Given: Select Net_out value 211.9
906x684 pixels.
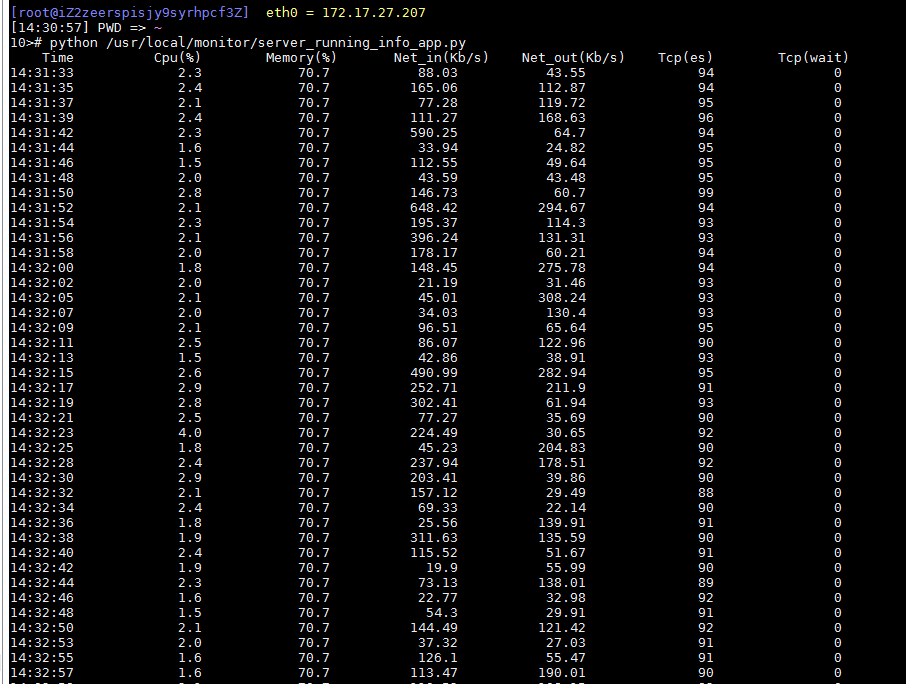Looking at the screenshot, I should pos(566,388).
